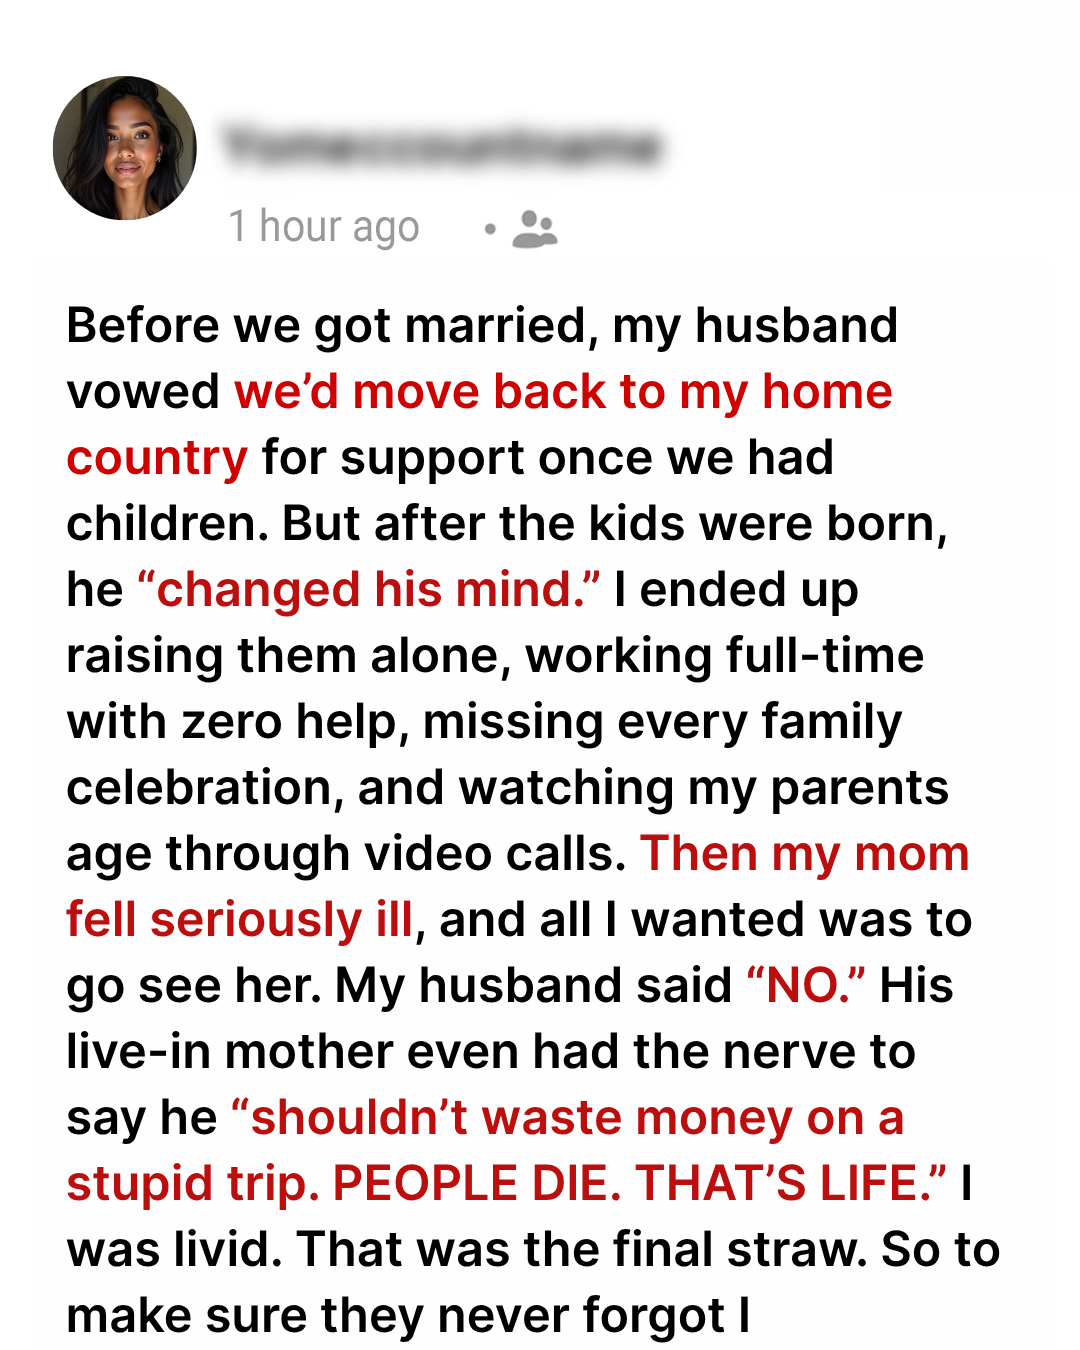1080x1350 pixels.
Task: Click the sentence "That was the final straw."
Action: [x=581, y=1250]
